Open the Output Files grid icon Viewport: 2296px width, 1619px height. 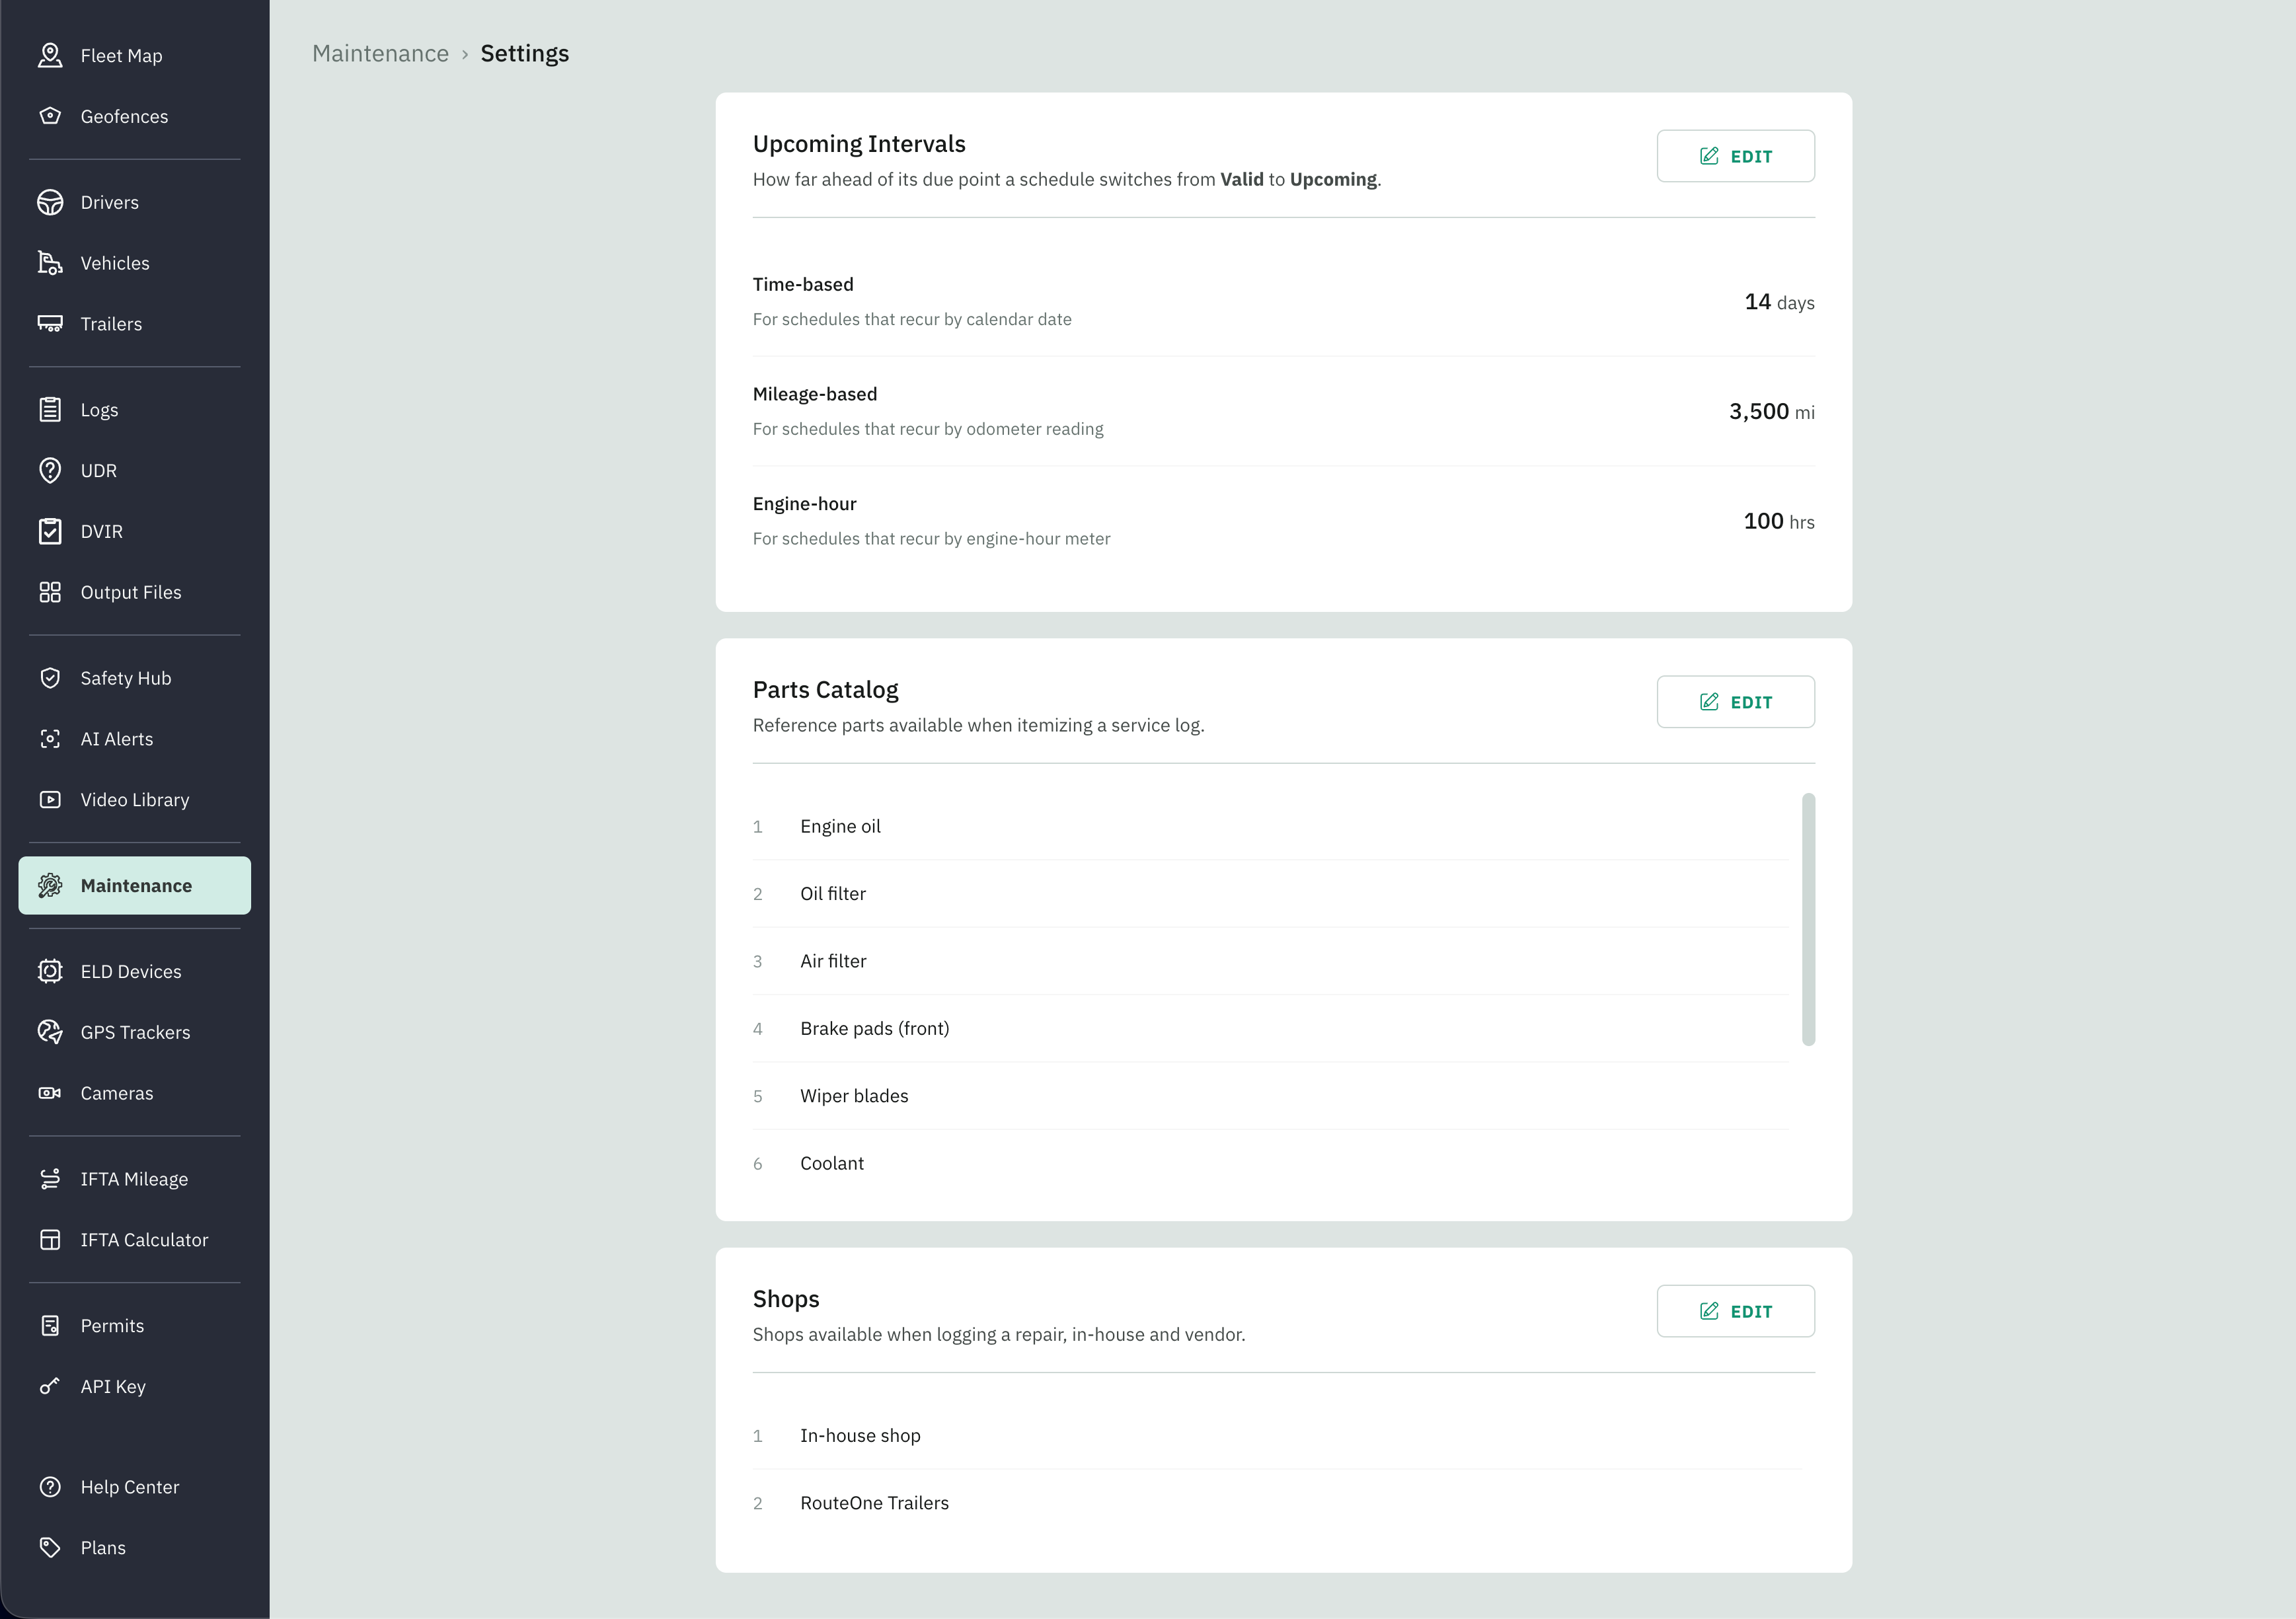(x=50, y=592)
